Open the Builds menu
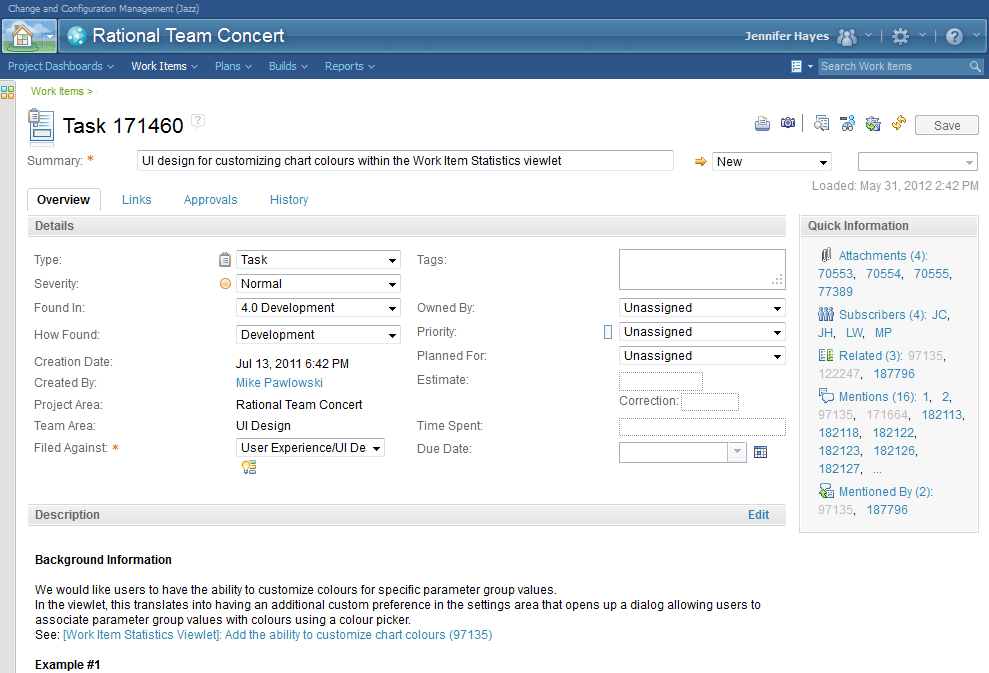The width and height of the screenshot is (989, 673). pos(288,66)
